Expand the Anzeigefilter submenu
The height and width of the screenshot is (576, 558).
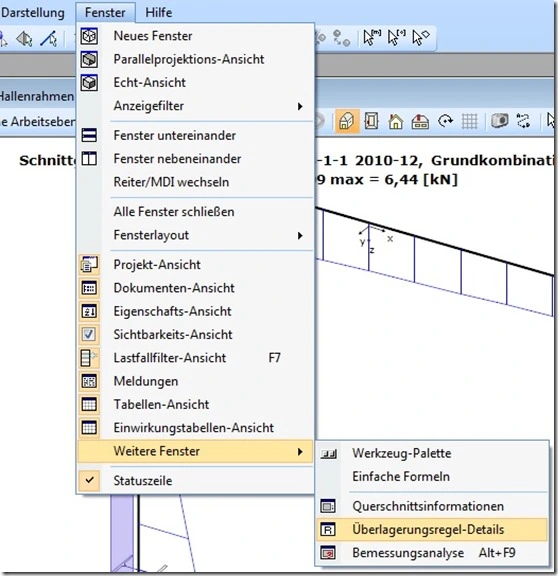point(300,106)
